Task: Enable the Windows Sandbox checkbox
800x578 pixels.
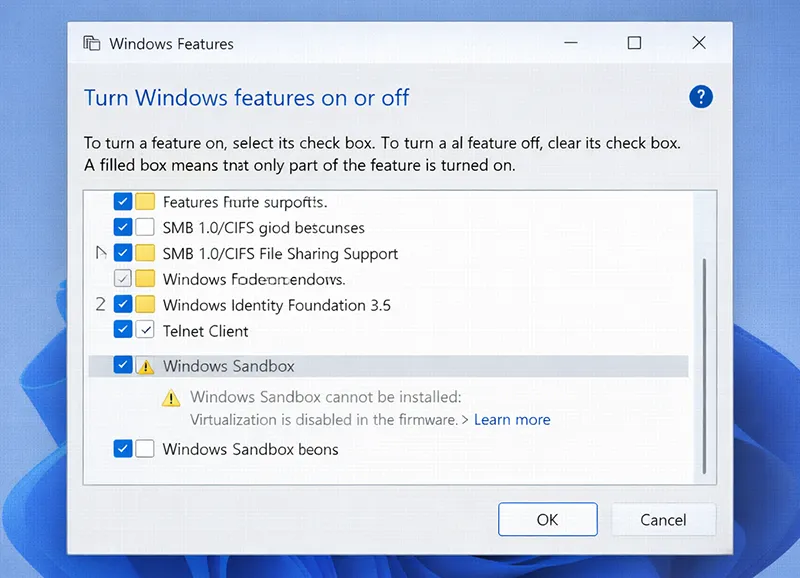Action: (x=122, y=365)
